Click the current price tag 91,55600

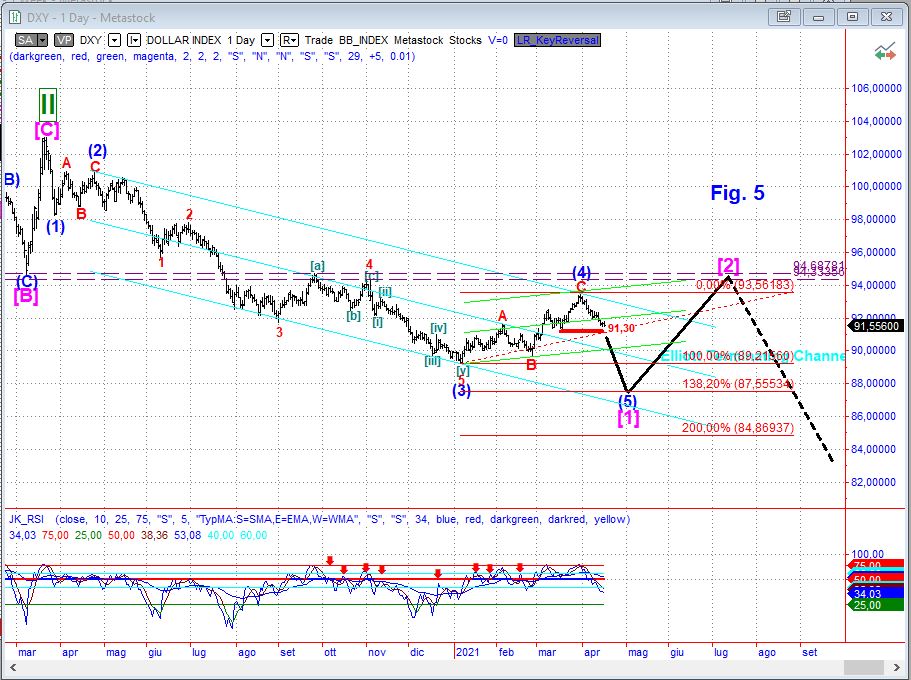[877, 326]
